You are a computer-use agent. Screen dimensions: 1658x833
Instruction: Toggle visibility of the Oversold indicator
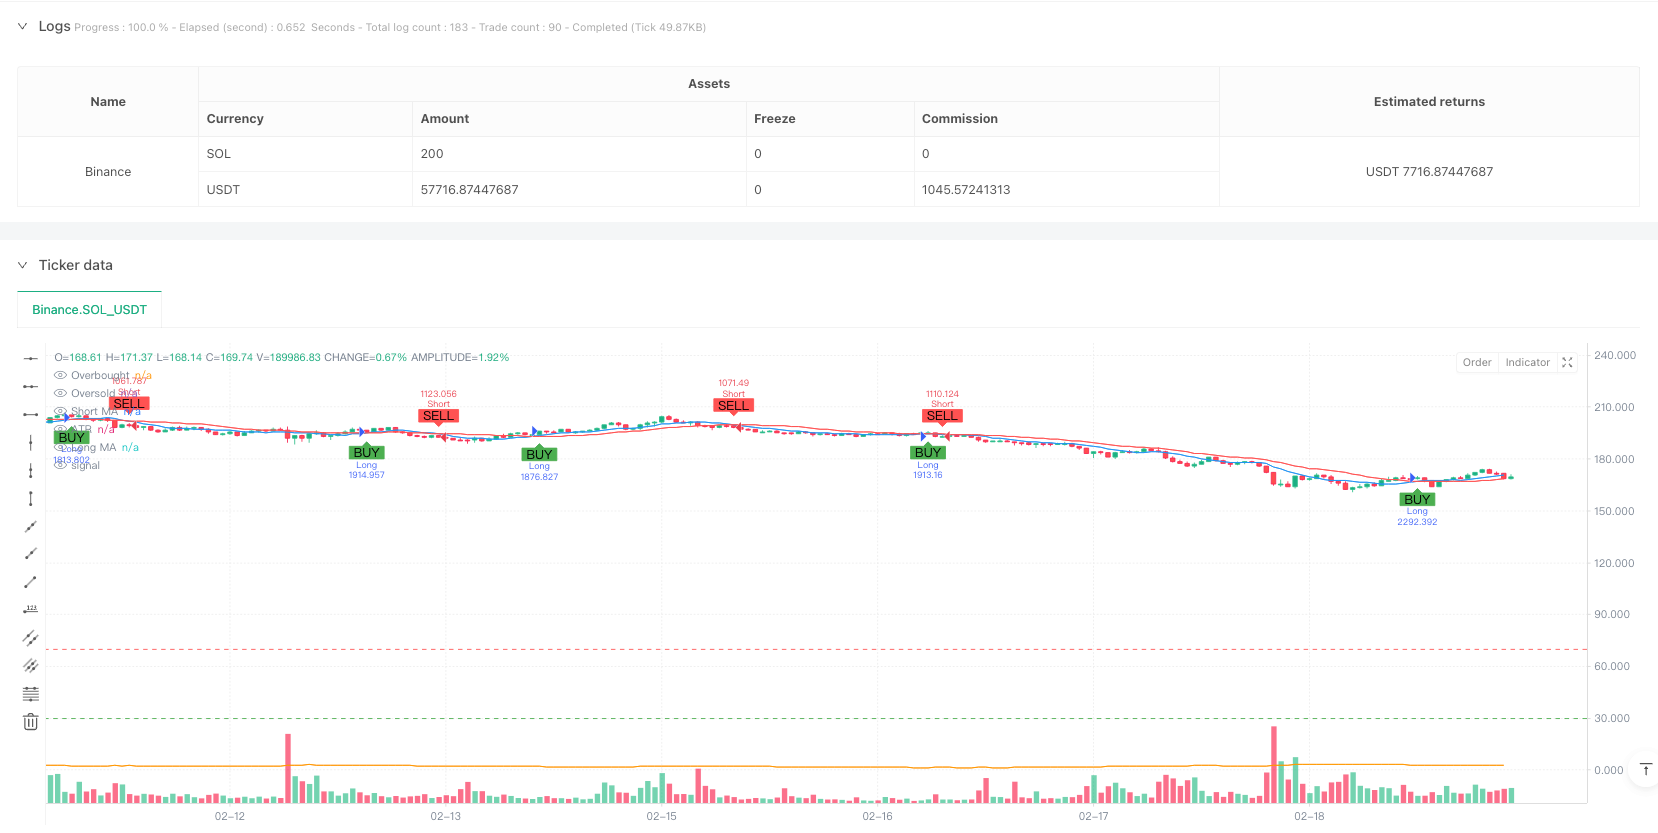(60, 394)
